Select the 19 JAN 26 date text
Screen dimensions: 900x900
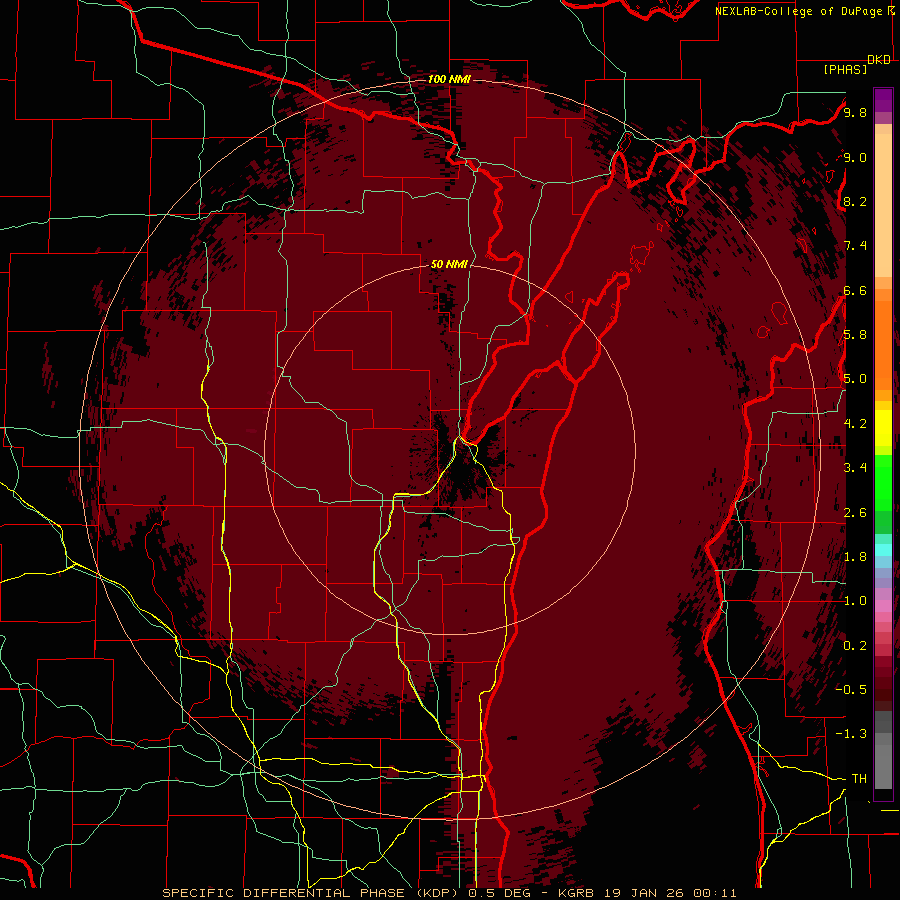click(643, 893)
